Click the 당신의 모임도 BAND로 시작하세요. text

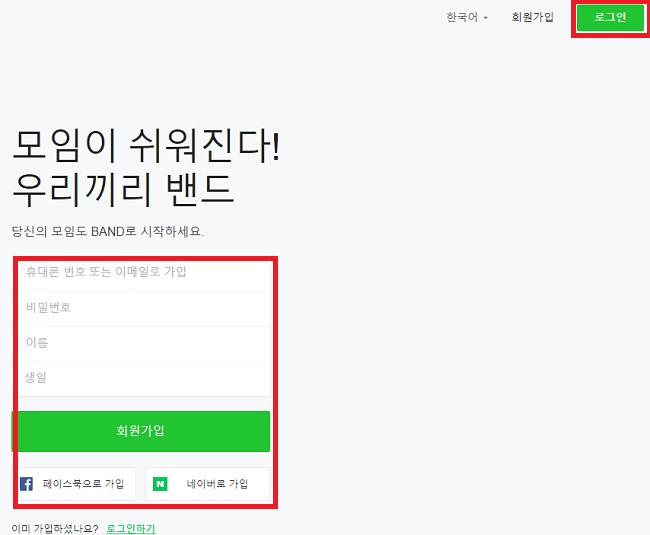pyautogui.click(x=108, y=231)
